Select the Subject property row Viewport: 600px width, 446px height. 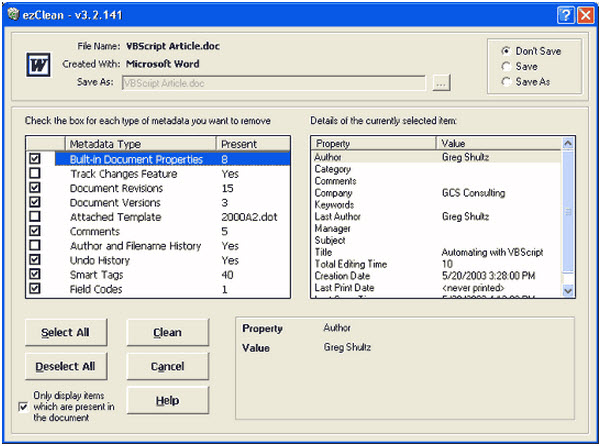point(437,240)
